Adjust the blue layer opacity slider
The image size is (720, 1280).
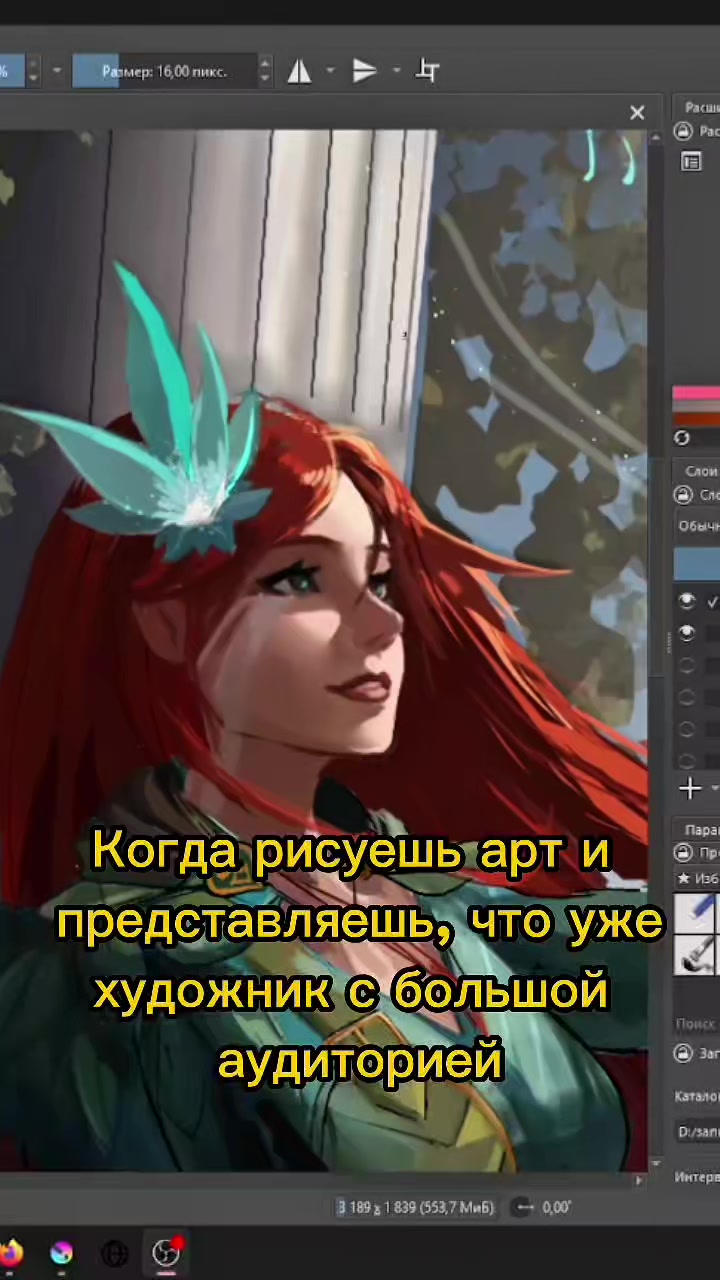tap(697, 562)
